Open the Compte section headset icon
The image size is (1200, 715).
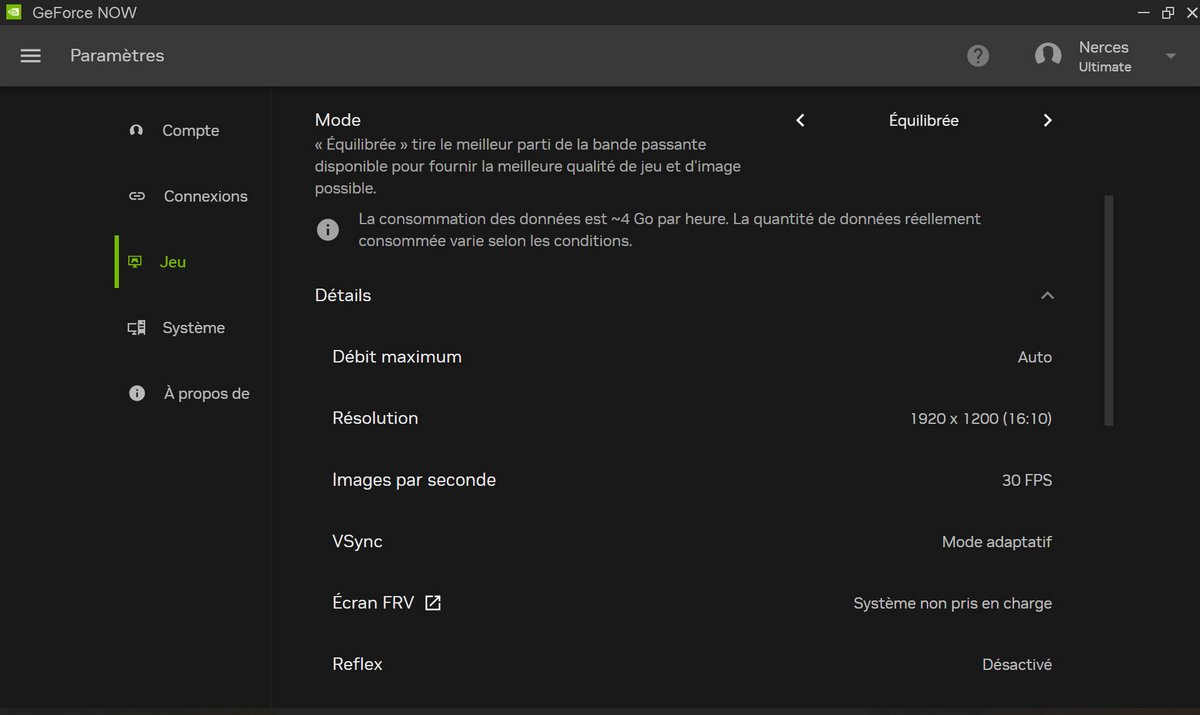click(x=136, y=130)
